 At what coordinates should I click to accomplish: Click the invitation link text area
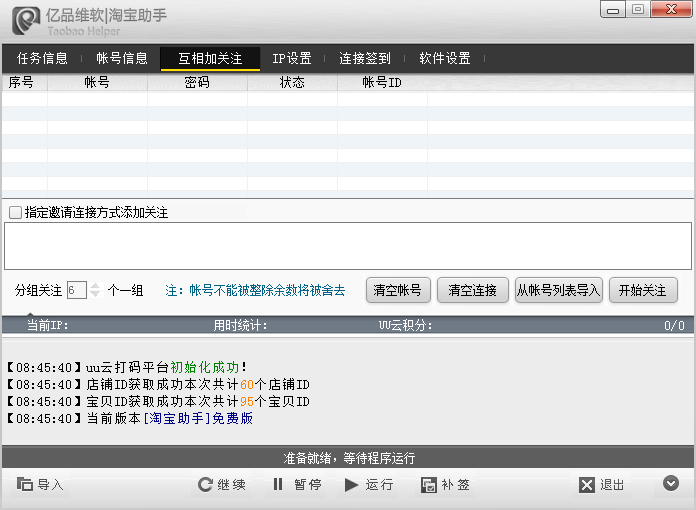(347, 245)
